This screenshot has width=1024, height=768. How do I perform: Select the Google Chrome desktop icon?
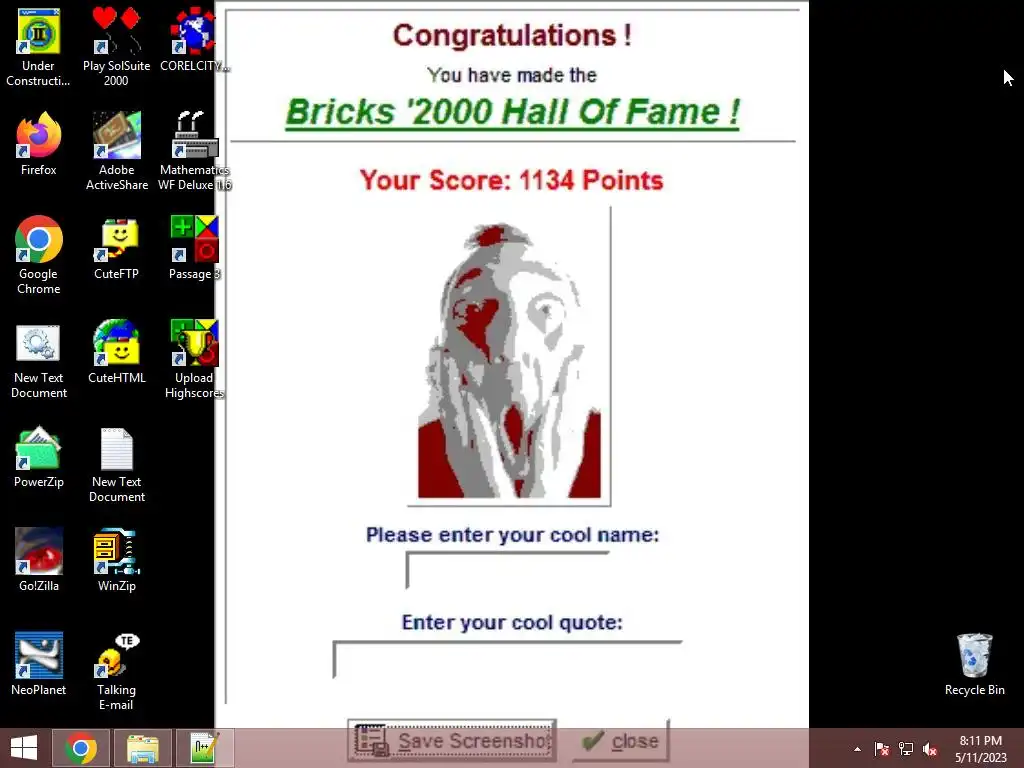pos(39,256)
